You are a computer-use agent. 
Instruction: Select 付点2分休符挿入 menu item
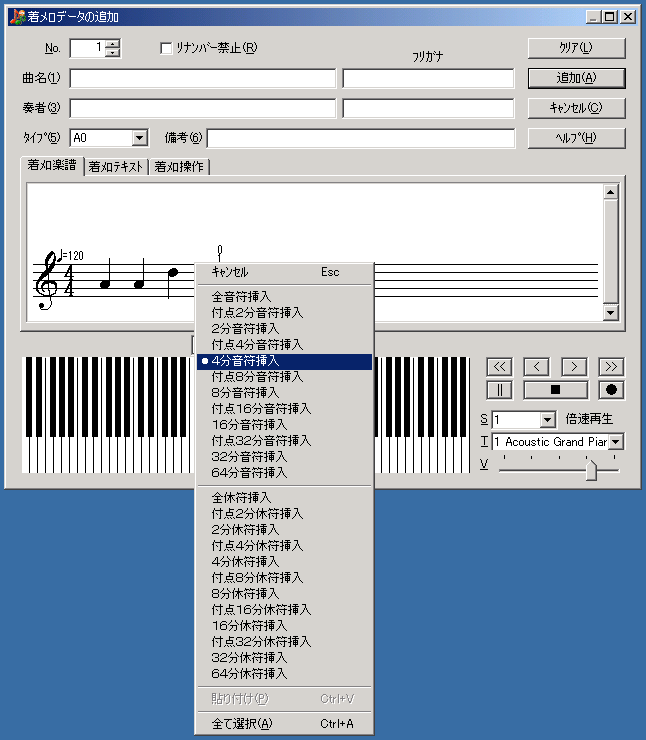coord(284,514)
